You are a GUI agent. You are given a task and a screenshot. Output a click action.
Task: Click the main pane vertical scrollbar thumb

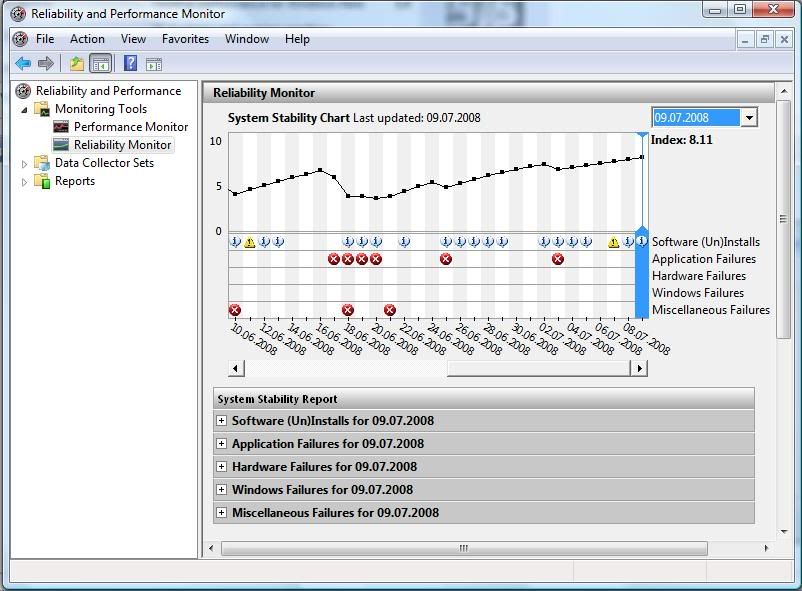(783, 219)
